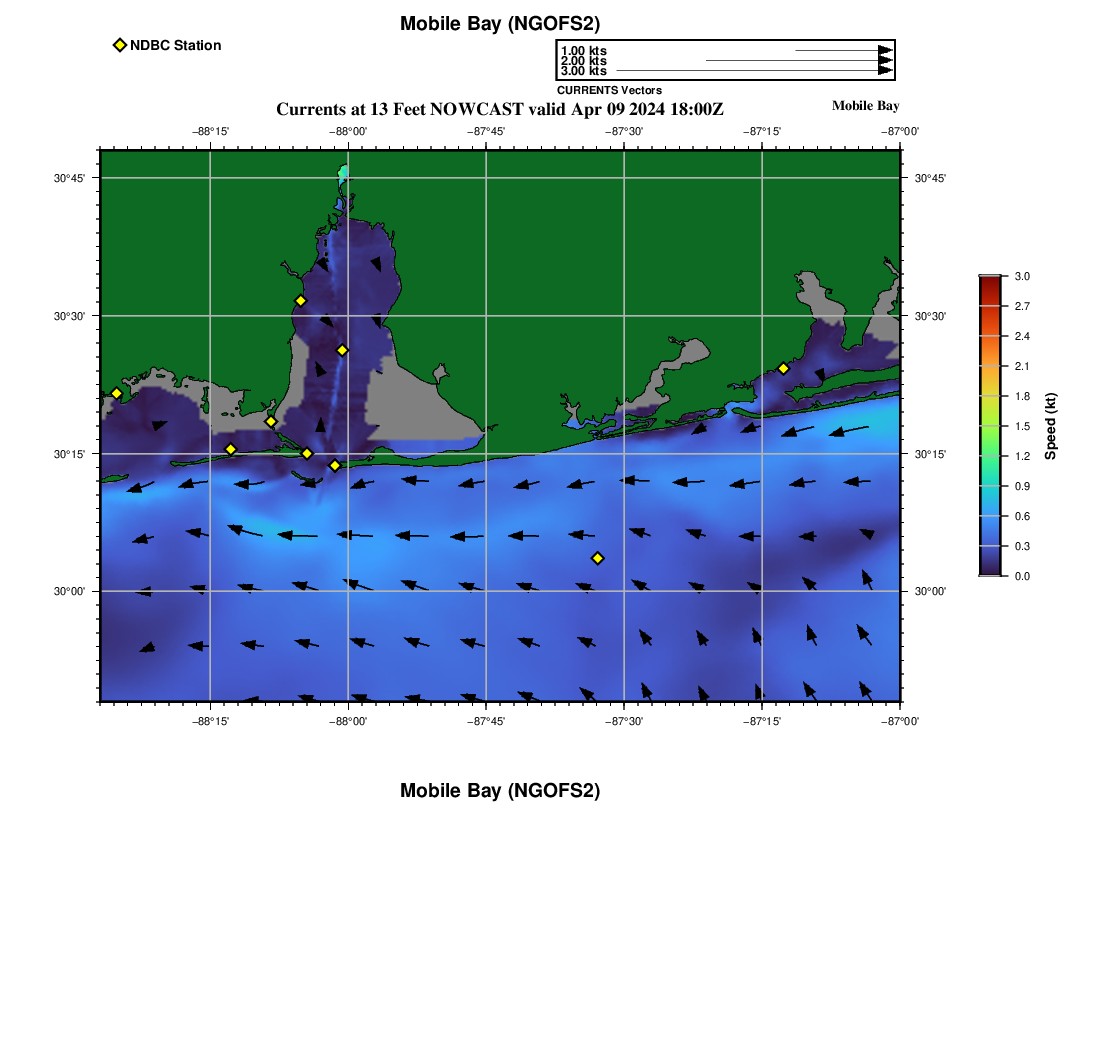
Task: Select the southernmost station marker at Mobile Bay entrance
Action: tap(335, 465)
